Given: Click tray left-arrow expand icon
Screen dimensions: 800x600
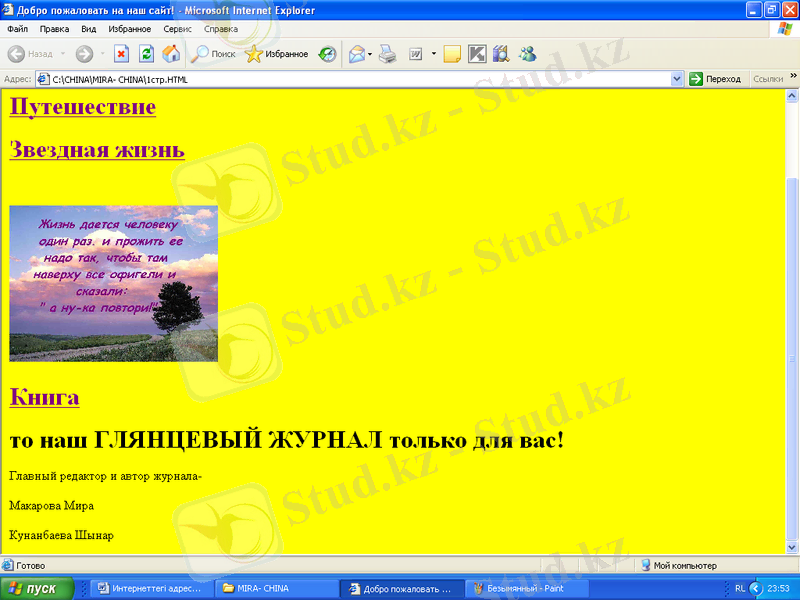Looking at the screenshot, I should coord(755,588).
